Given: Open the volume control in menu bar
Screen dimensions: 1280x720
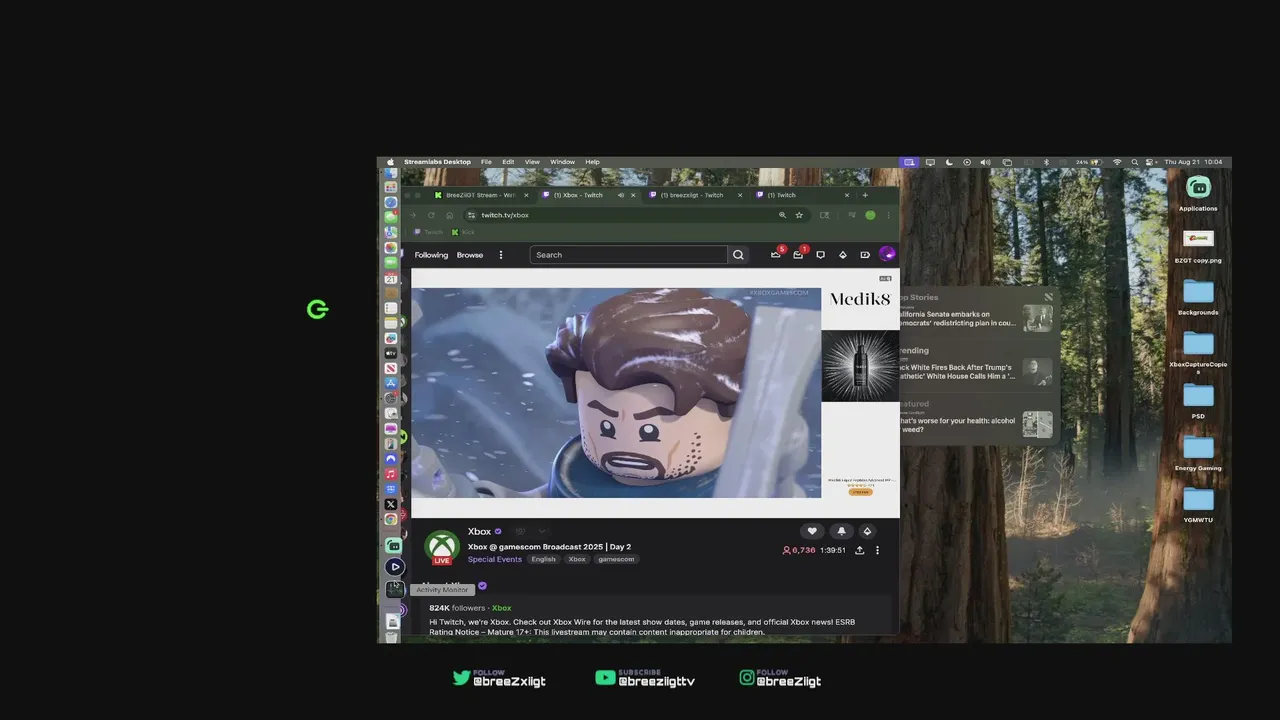Looking at the screenshot, I should coord(985,162).
